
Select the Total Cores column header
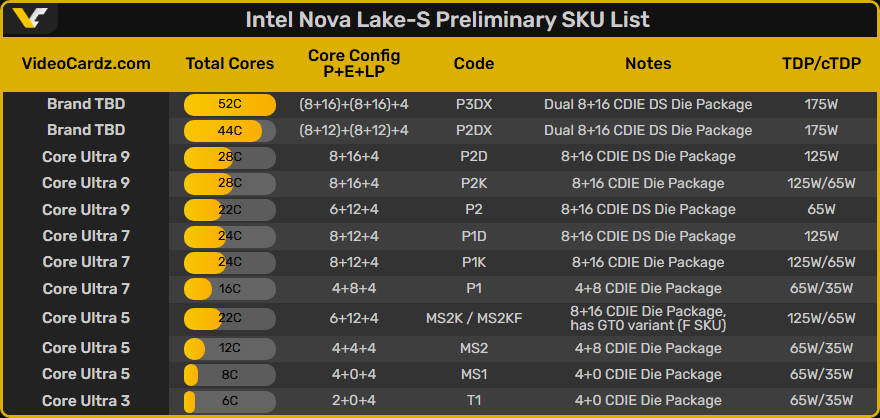point(230,64)
